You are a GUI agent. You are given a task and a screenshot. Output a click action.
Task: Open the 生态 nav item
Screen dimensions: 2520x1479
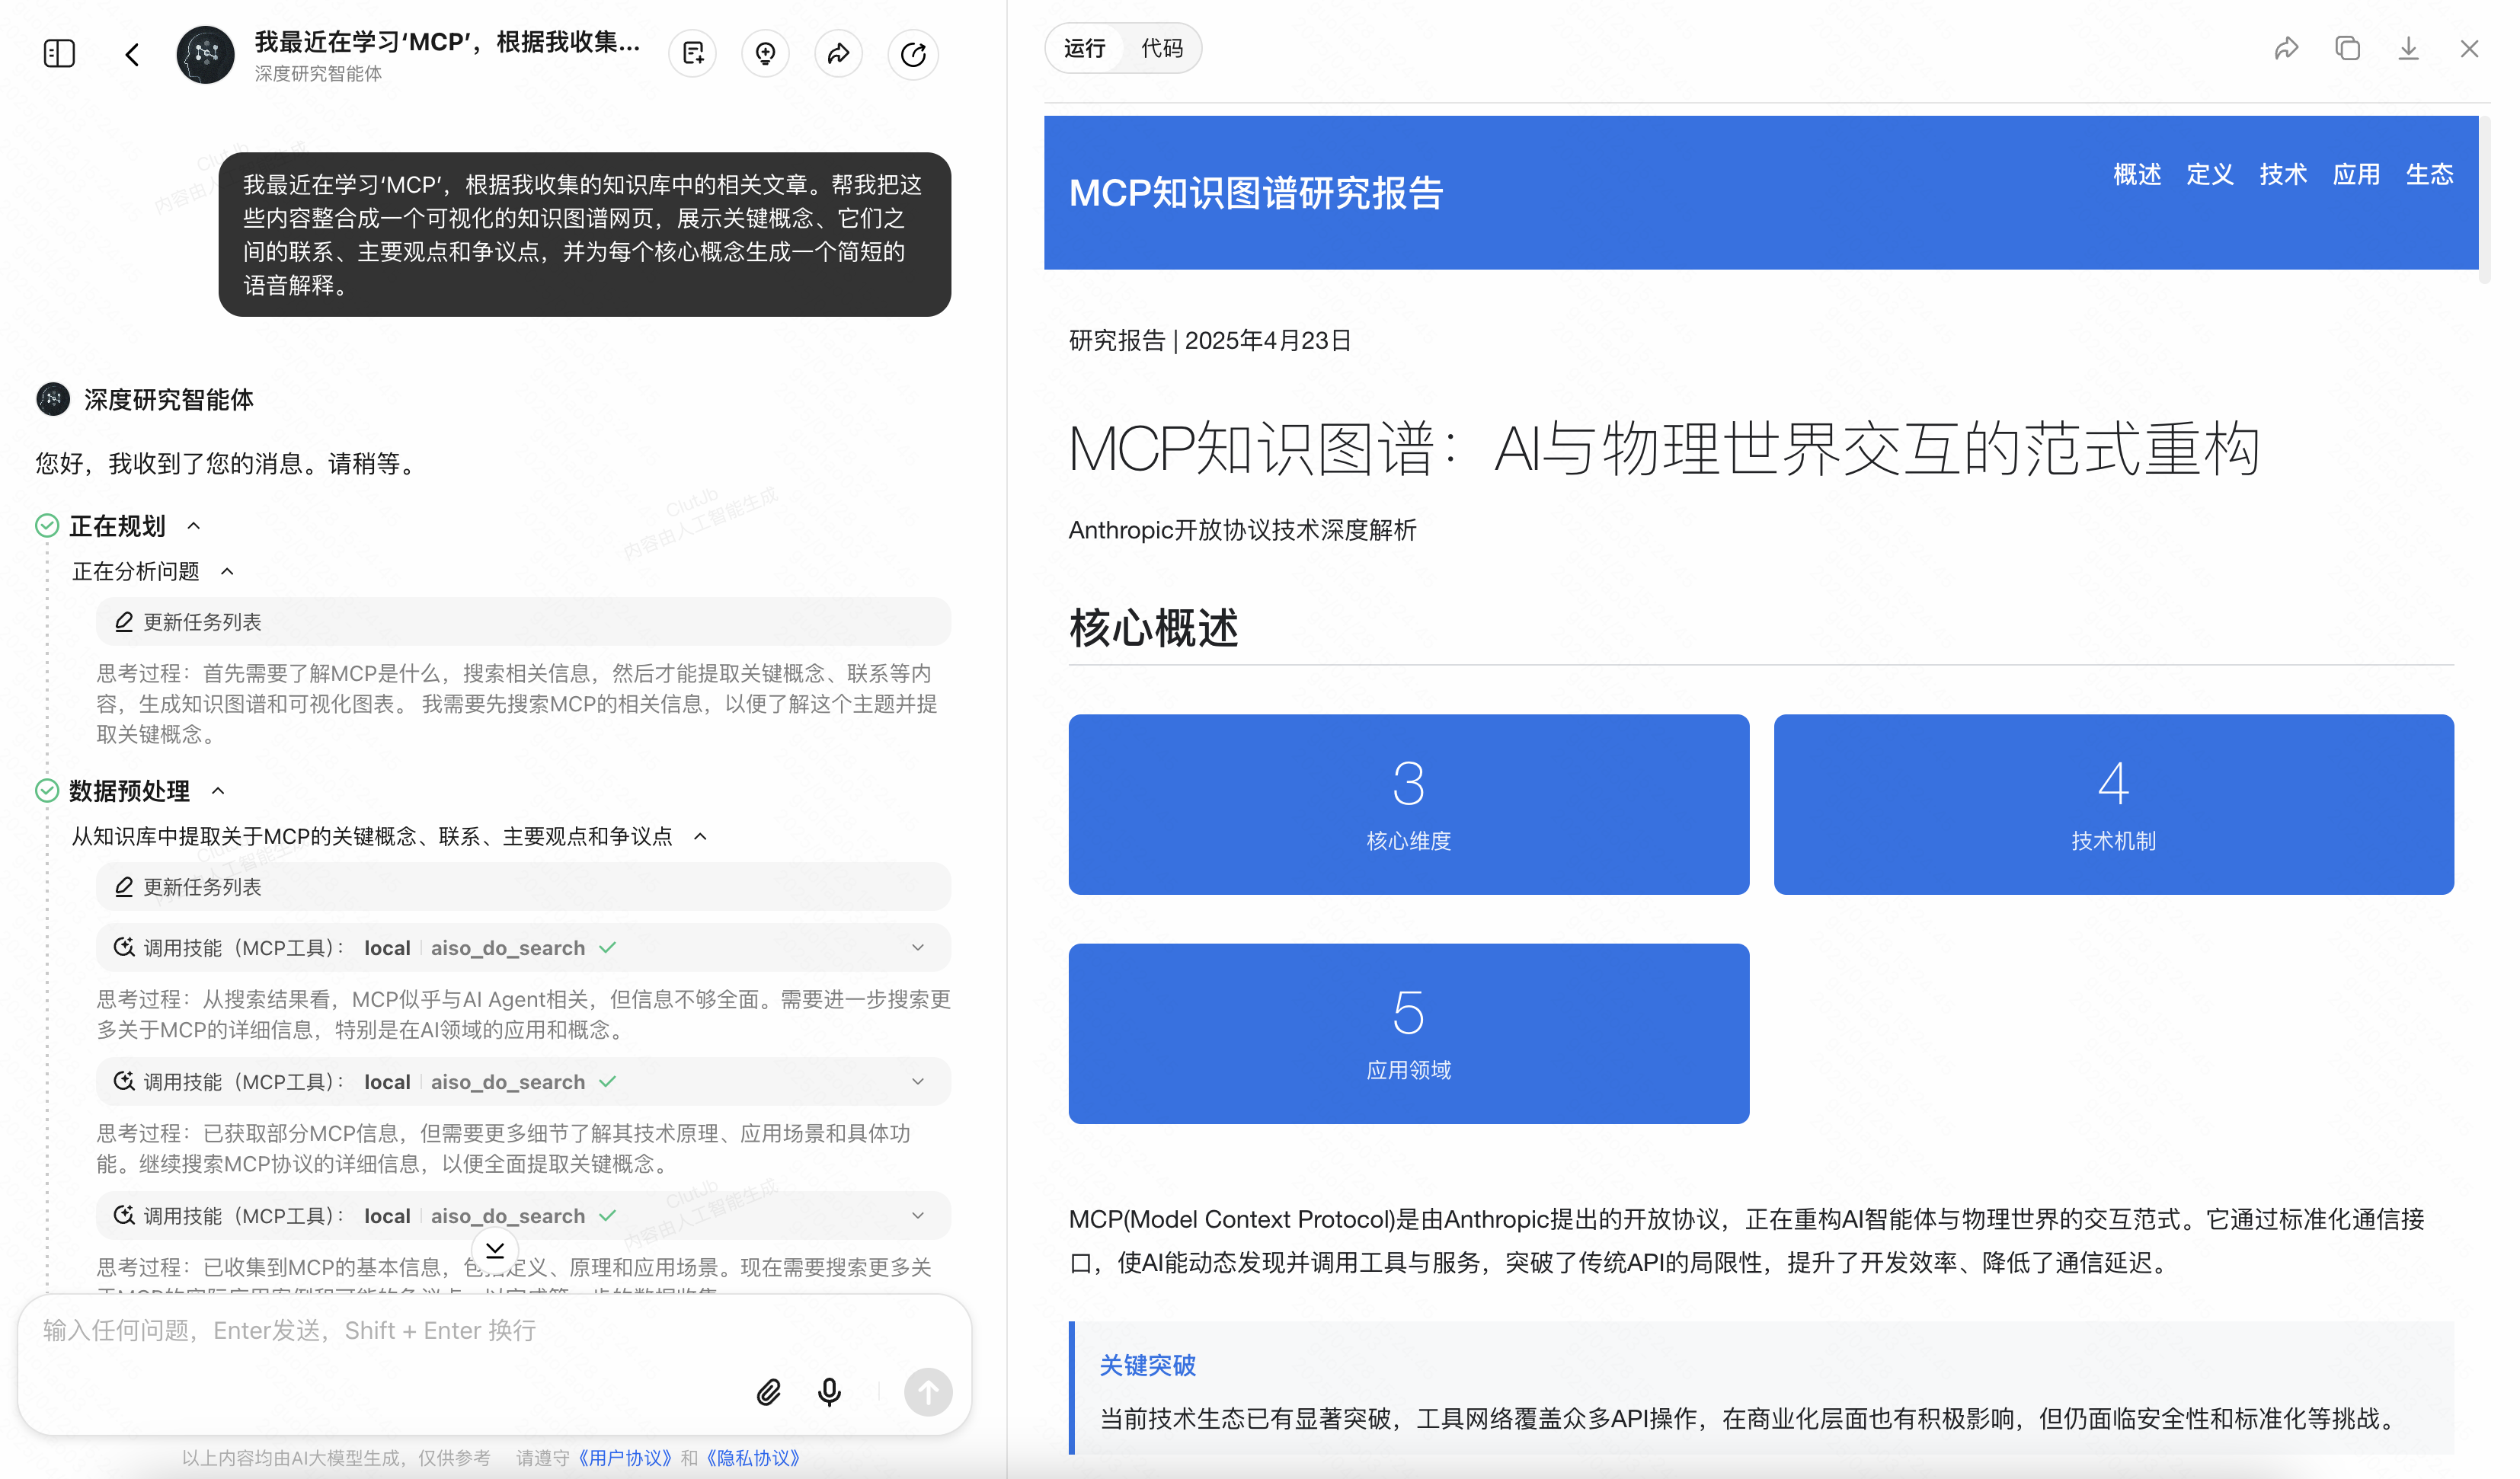coord(2429,174)
